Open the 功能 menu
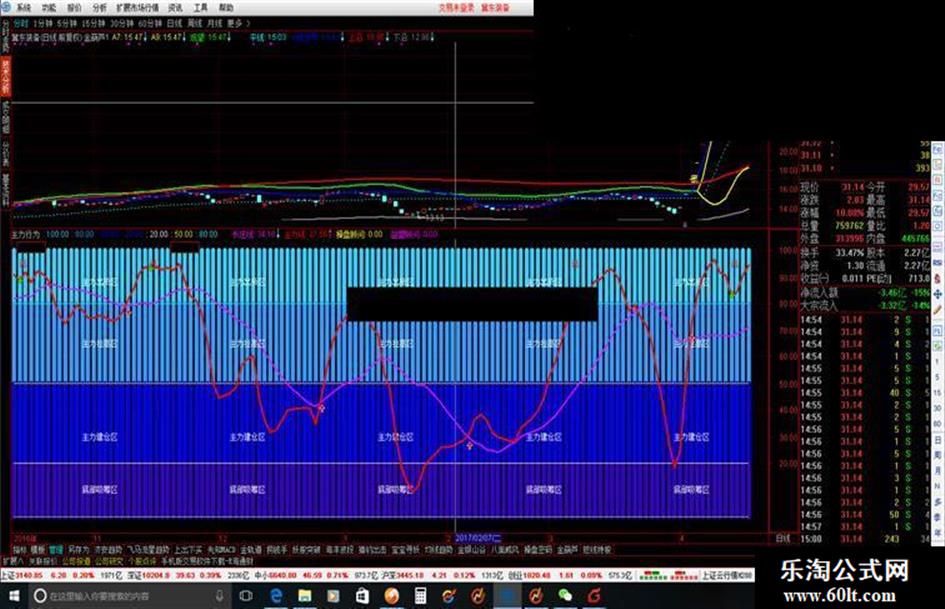945x609 pixels. click(49, 8)
